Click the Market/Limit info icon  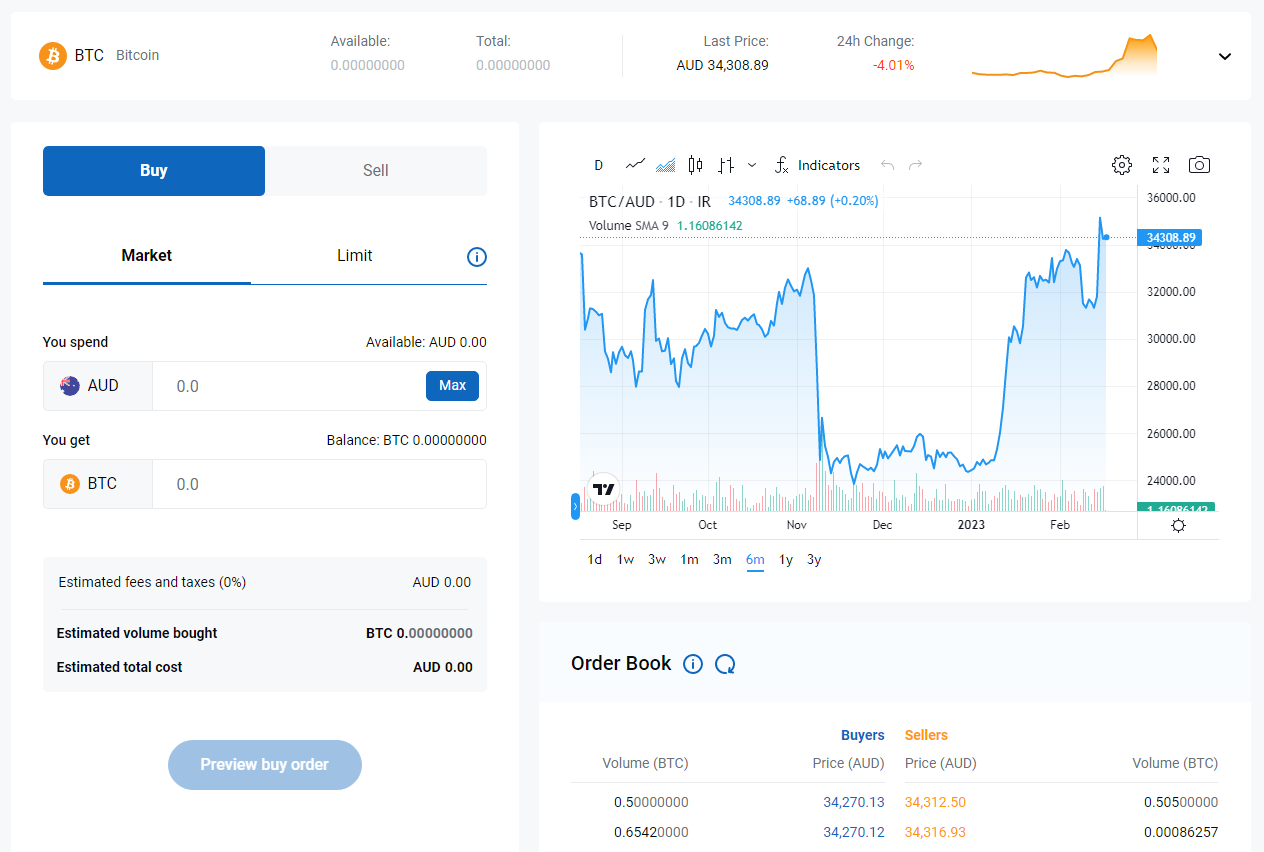point(477,257)
